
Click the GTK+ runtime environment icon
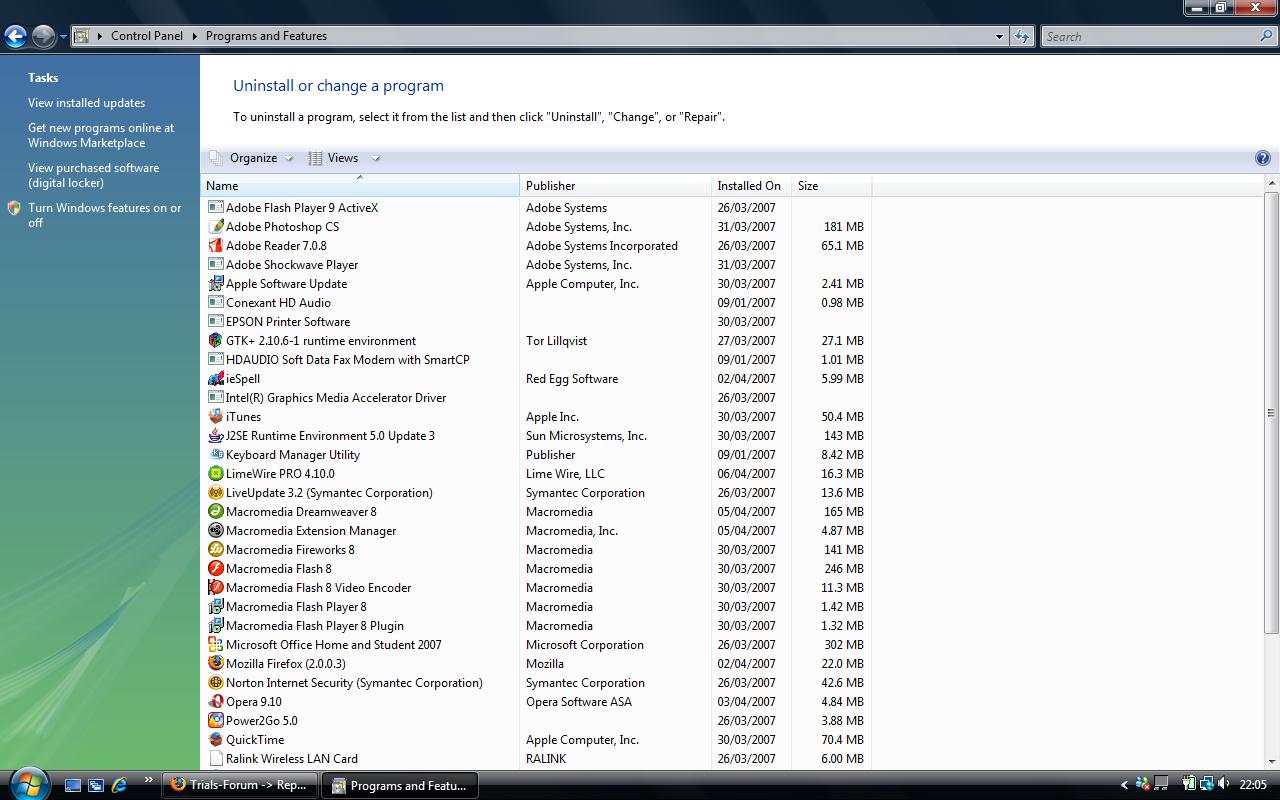click(x=215, y=341)
